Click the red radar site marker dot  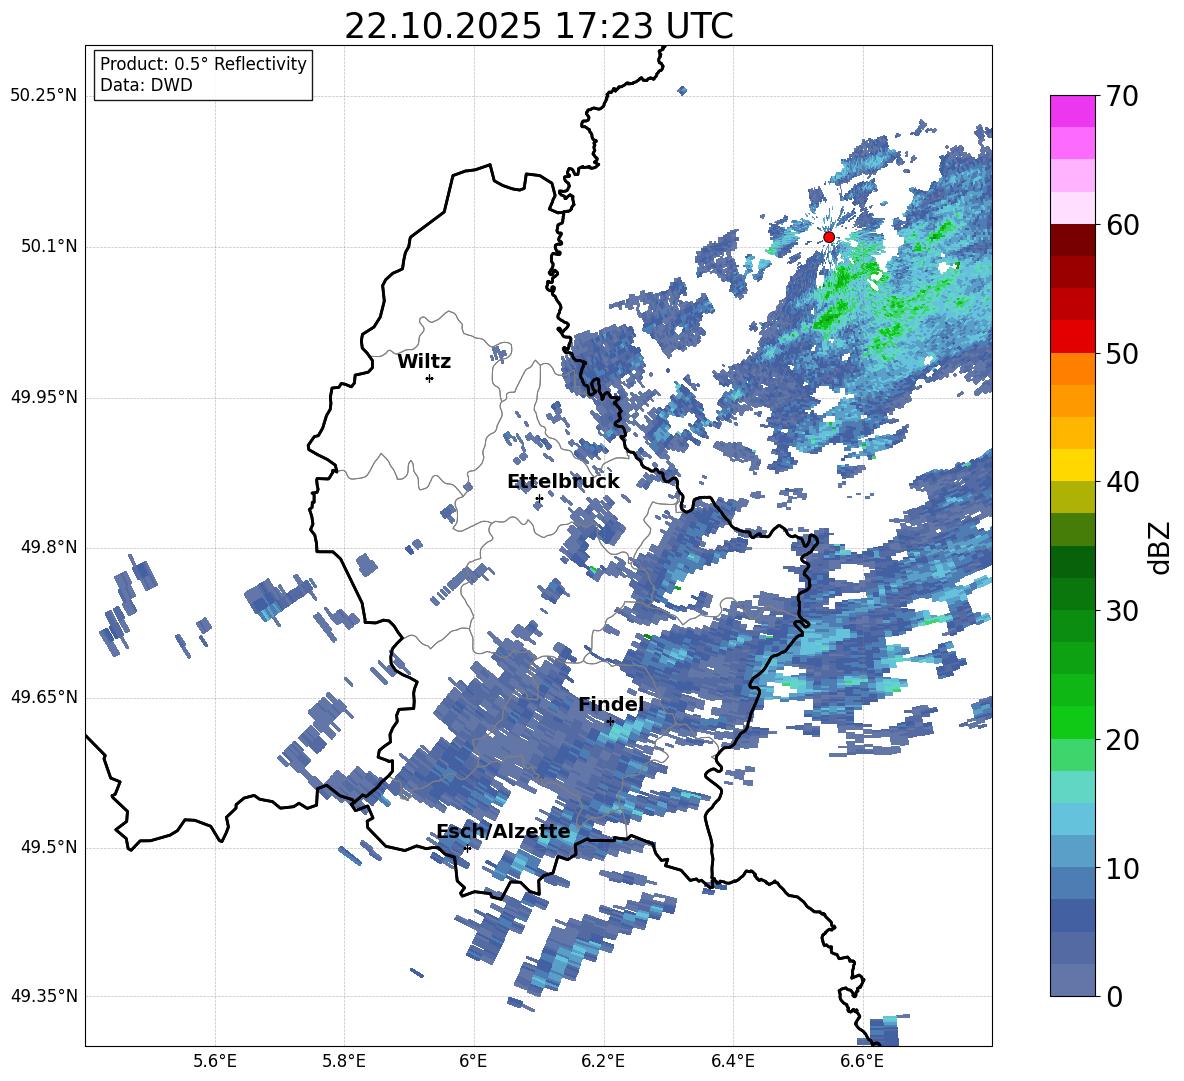click(x=829, y=237)
